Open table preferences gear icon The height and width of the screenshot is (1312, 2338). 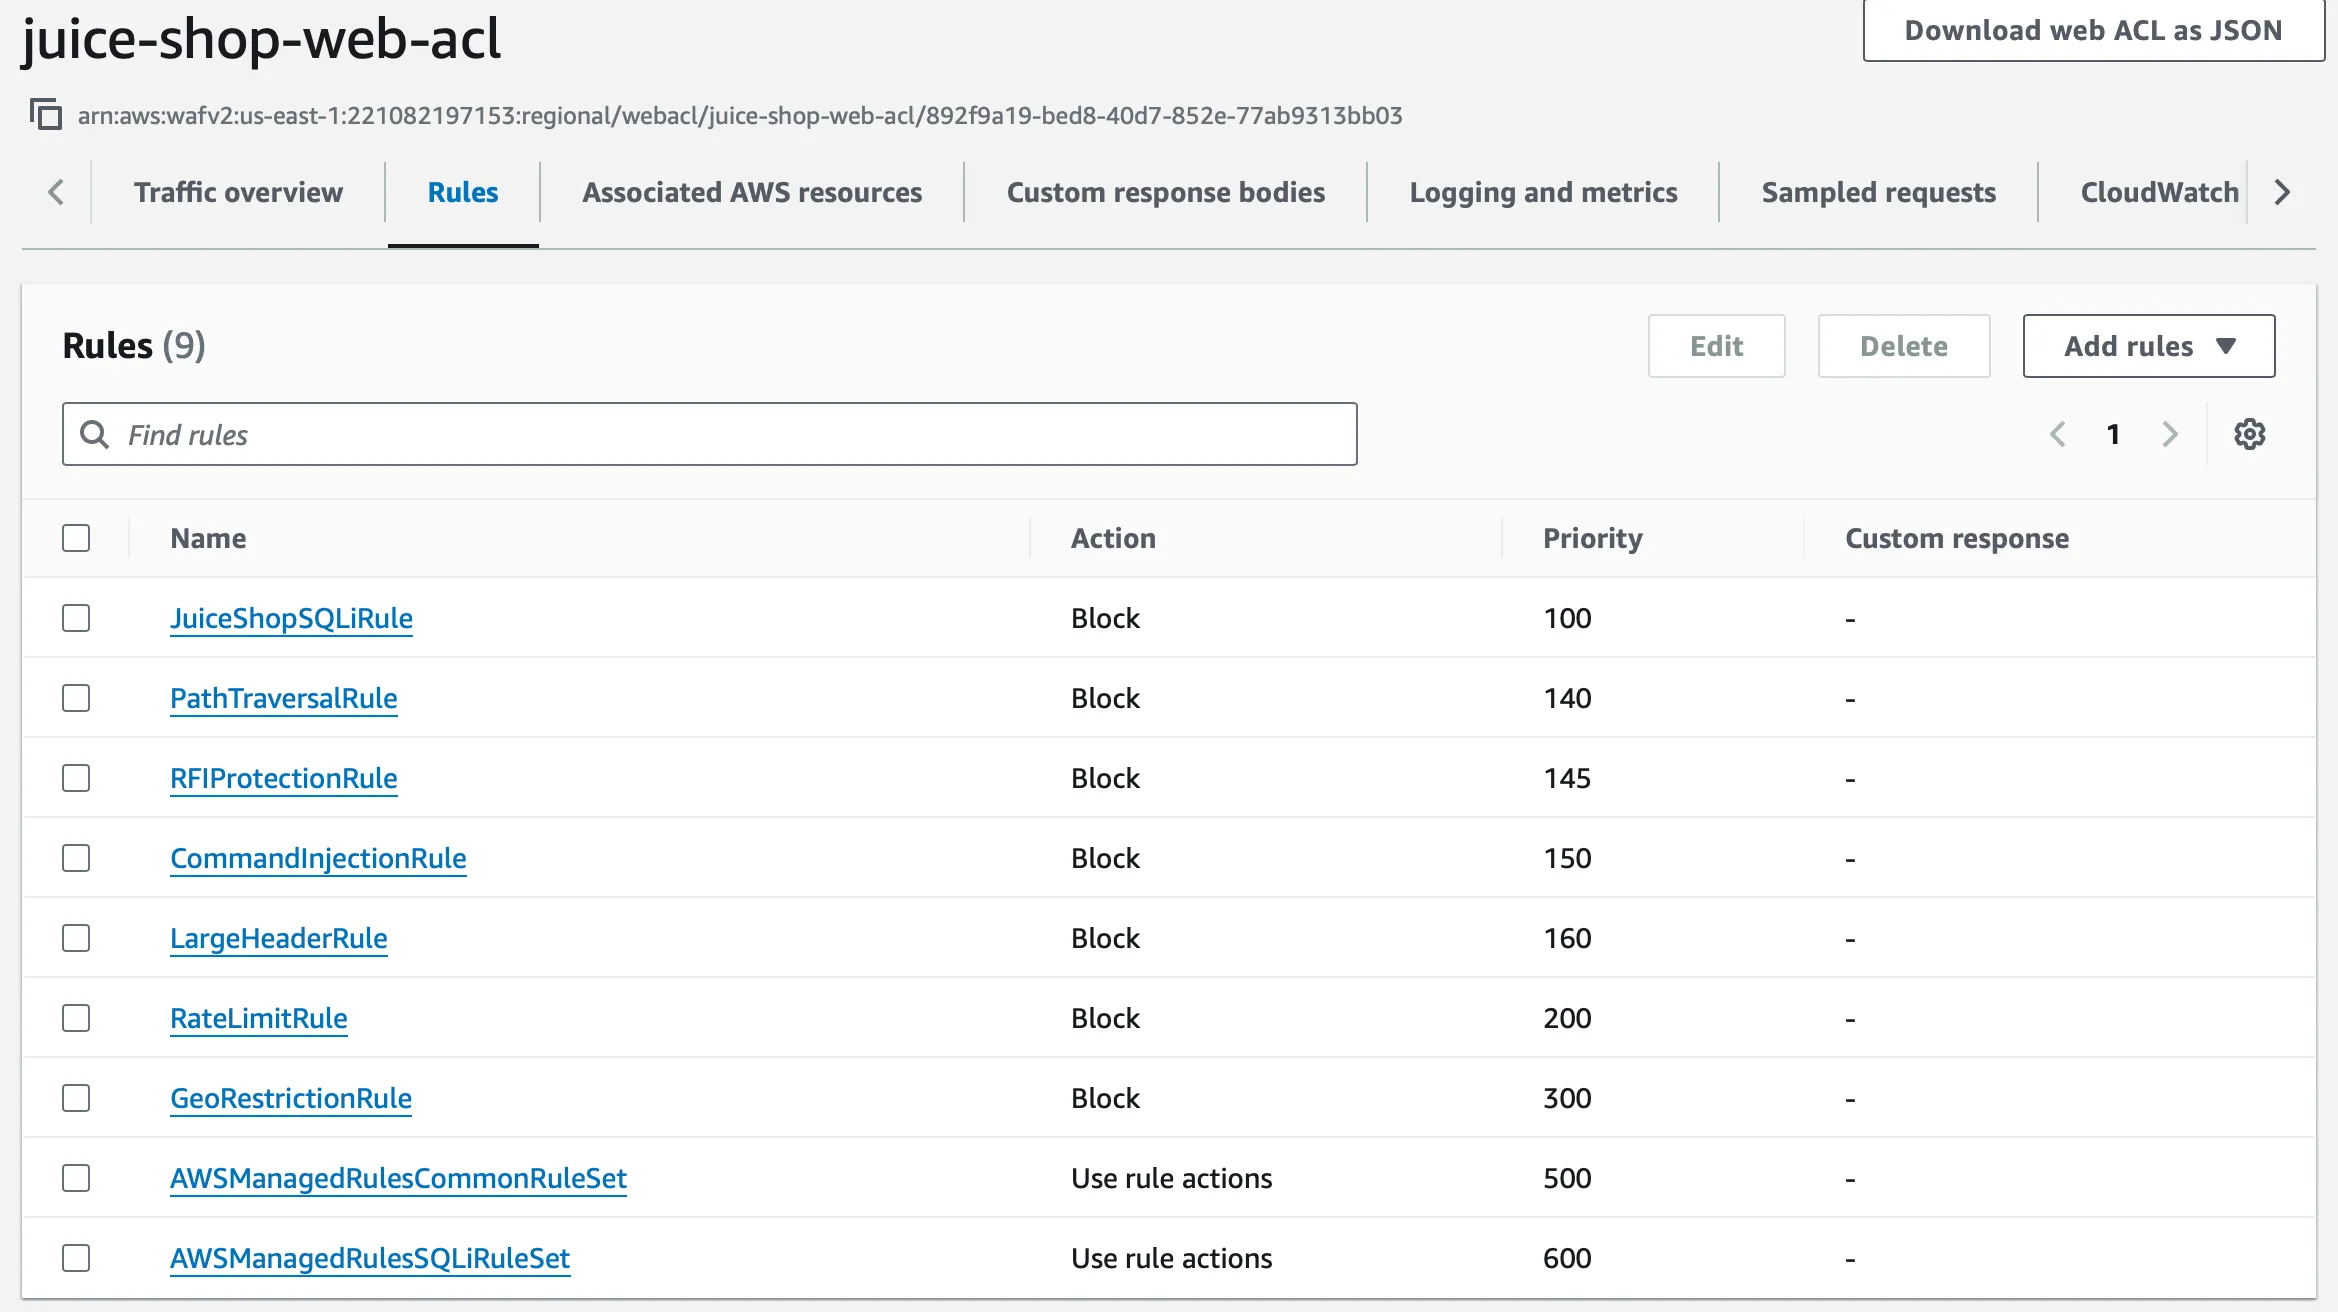2249,434
